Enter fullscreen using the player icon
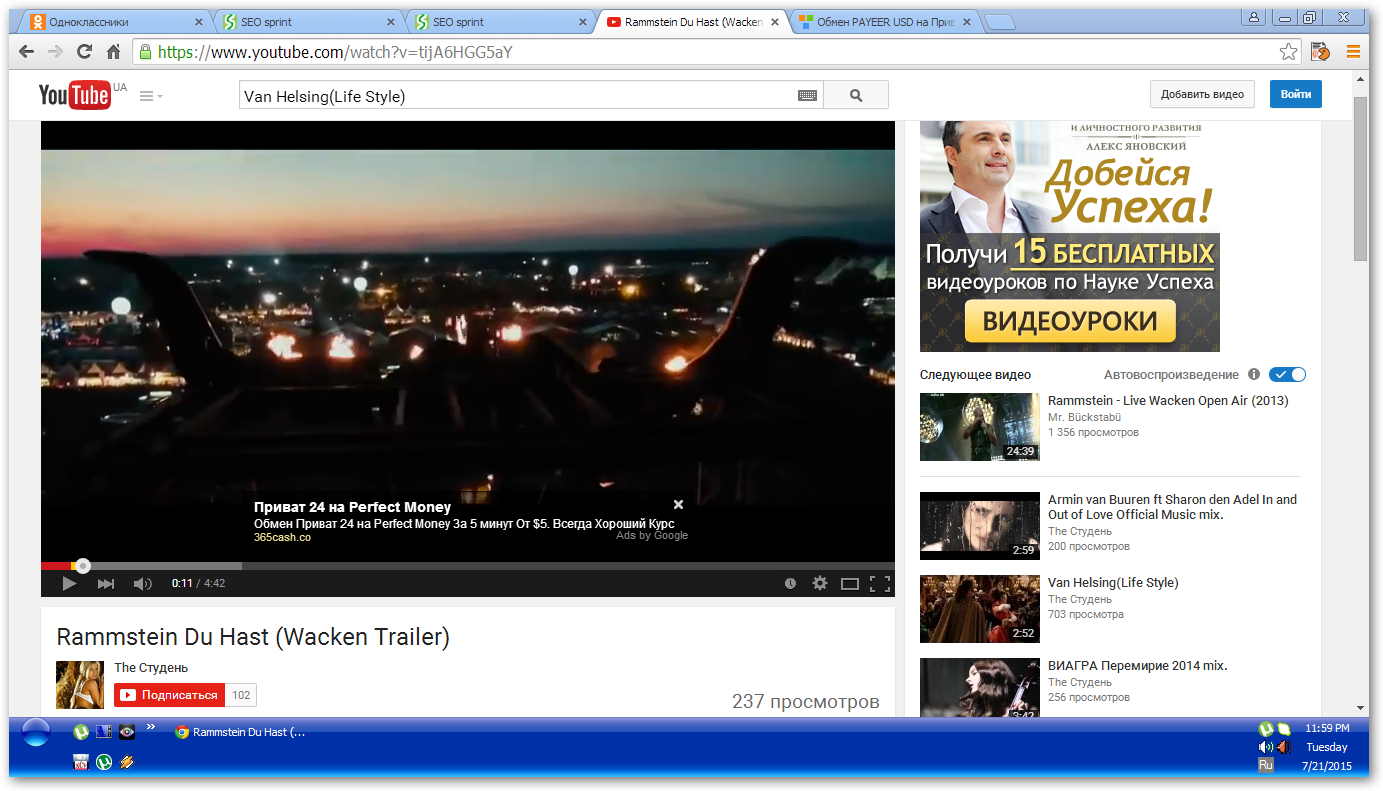Image resolution: width=1383 pixels, height=791 pixels. tap(880, 583)
